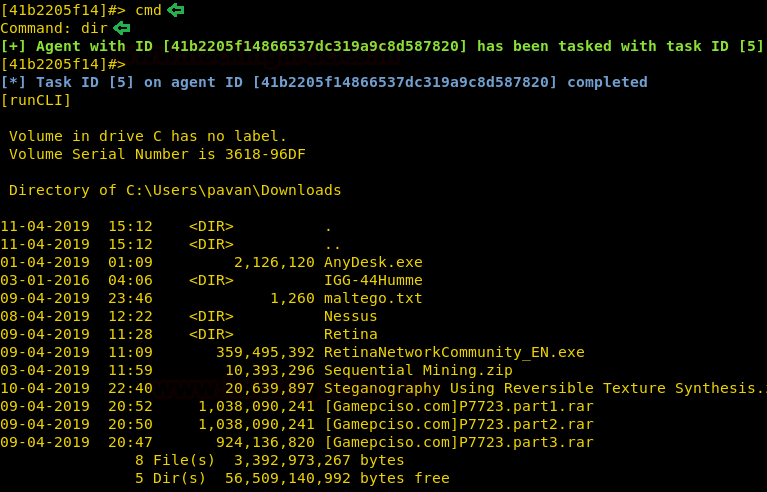This screenshot has height=492, width=767.
Task: Click the agent tasked confirmation line
Action: [x=382, y=46]
